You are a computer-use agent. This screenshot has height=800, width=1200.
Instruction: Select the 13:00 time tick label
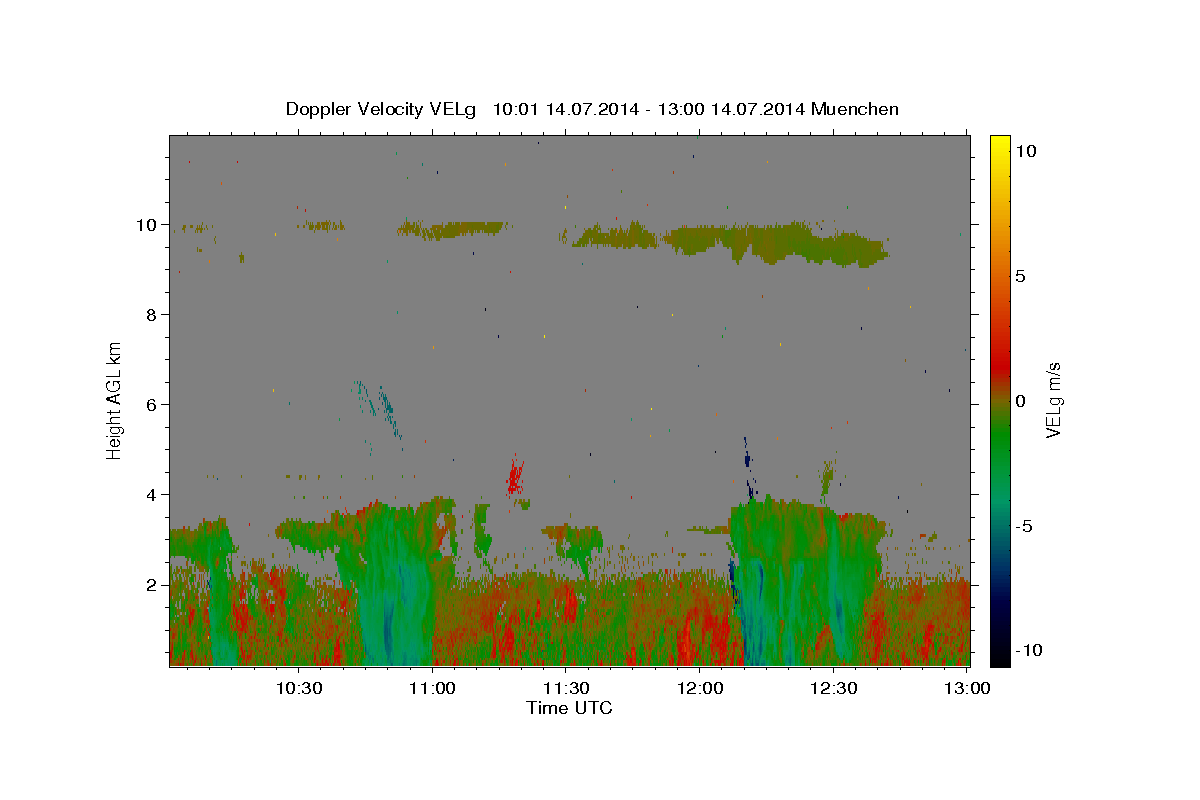965,688
